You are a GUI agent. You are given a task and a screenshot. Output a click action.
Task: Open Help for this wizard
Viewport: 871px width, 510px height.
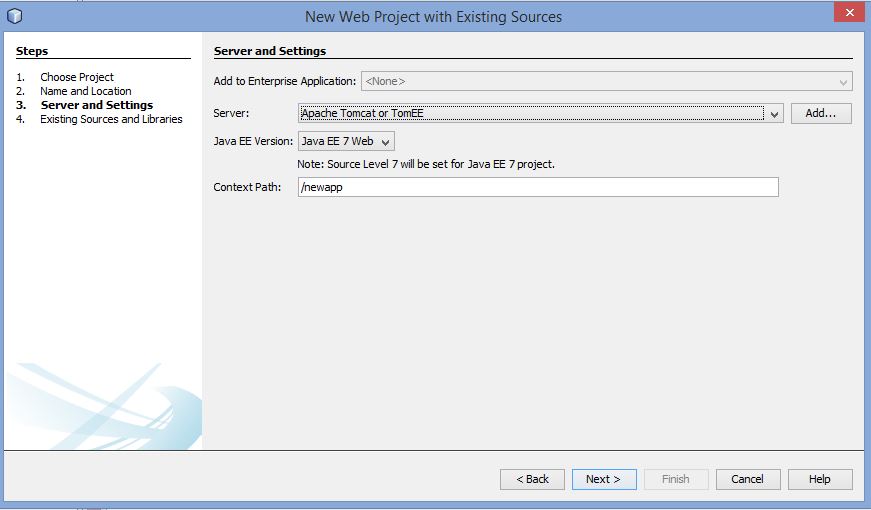click(820, 479)
